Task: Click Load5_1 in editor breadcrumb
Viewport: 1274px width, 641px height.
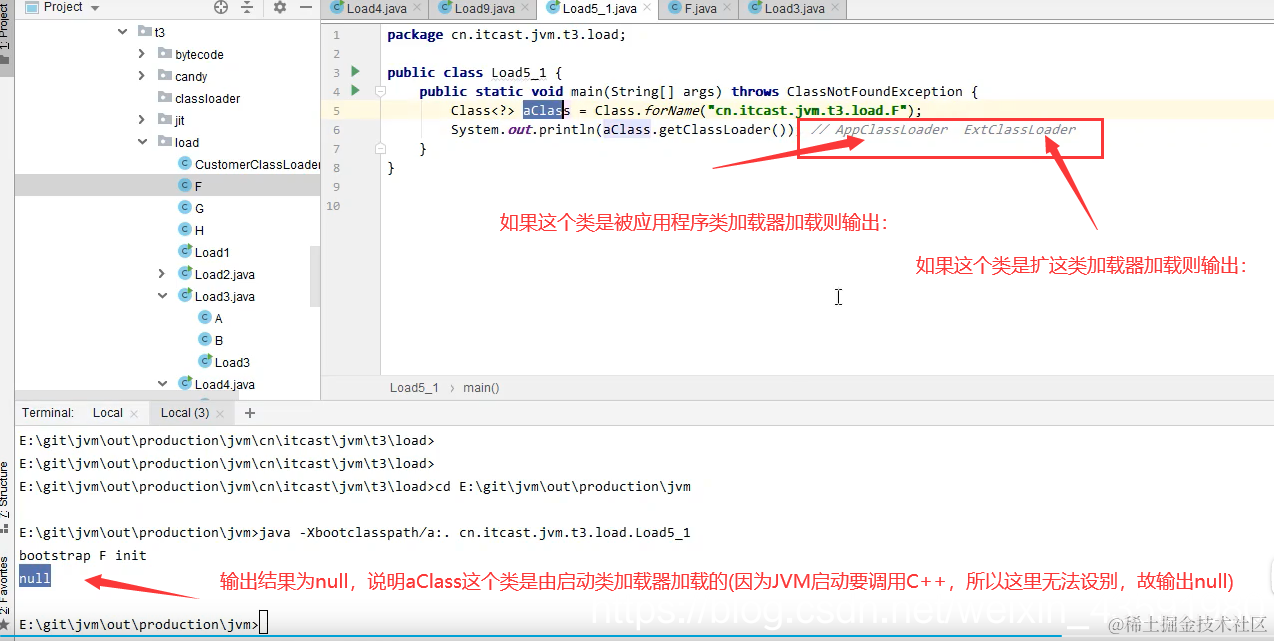Action: pyautogui.click(x=414, y=388)
